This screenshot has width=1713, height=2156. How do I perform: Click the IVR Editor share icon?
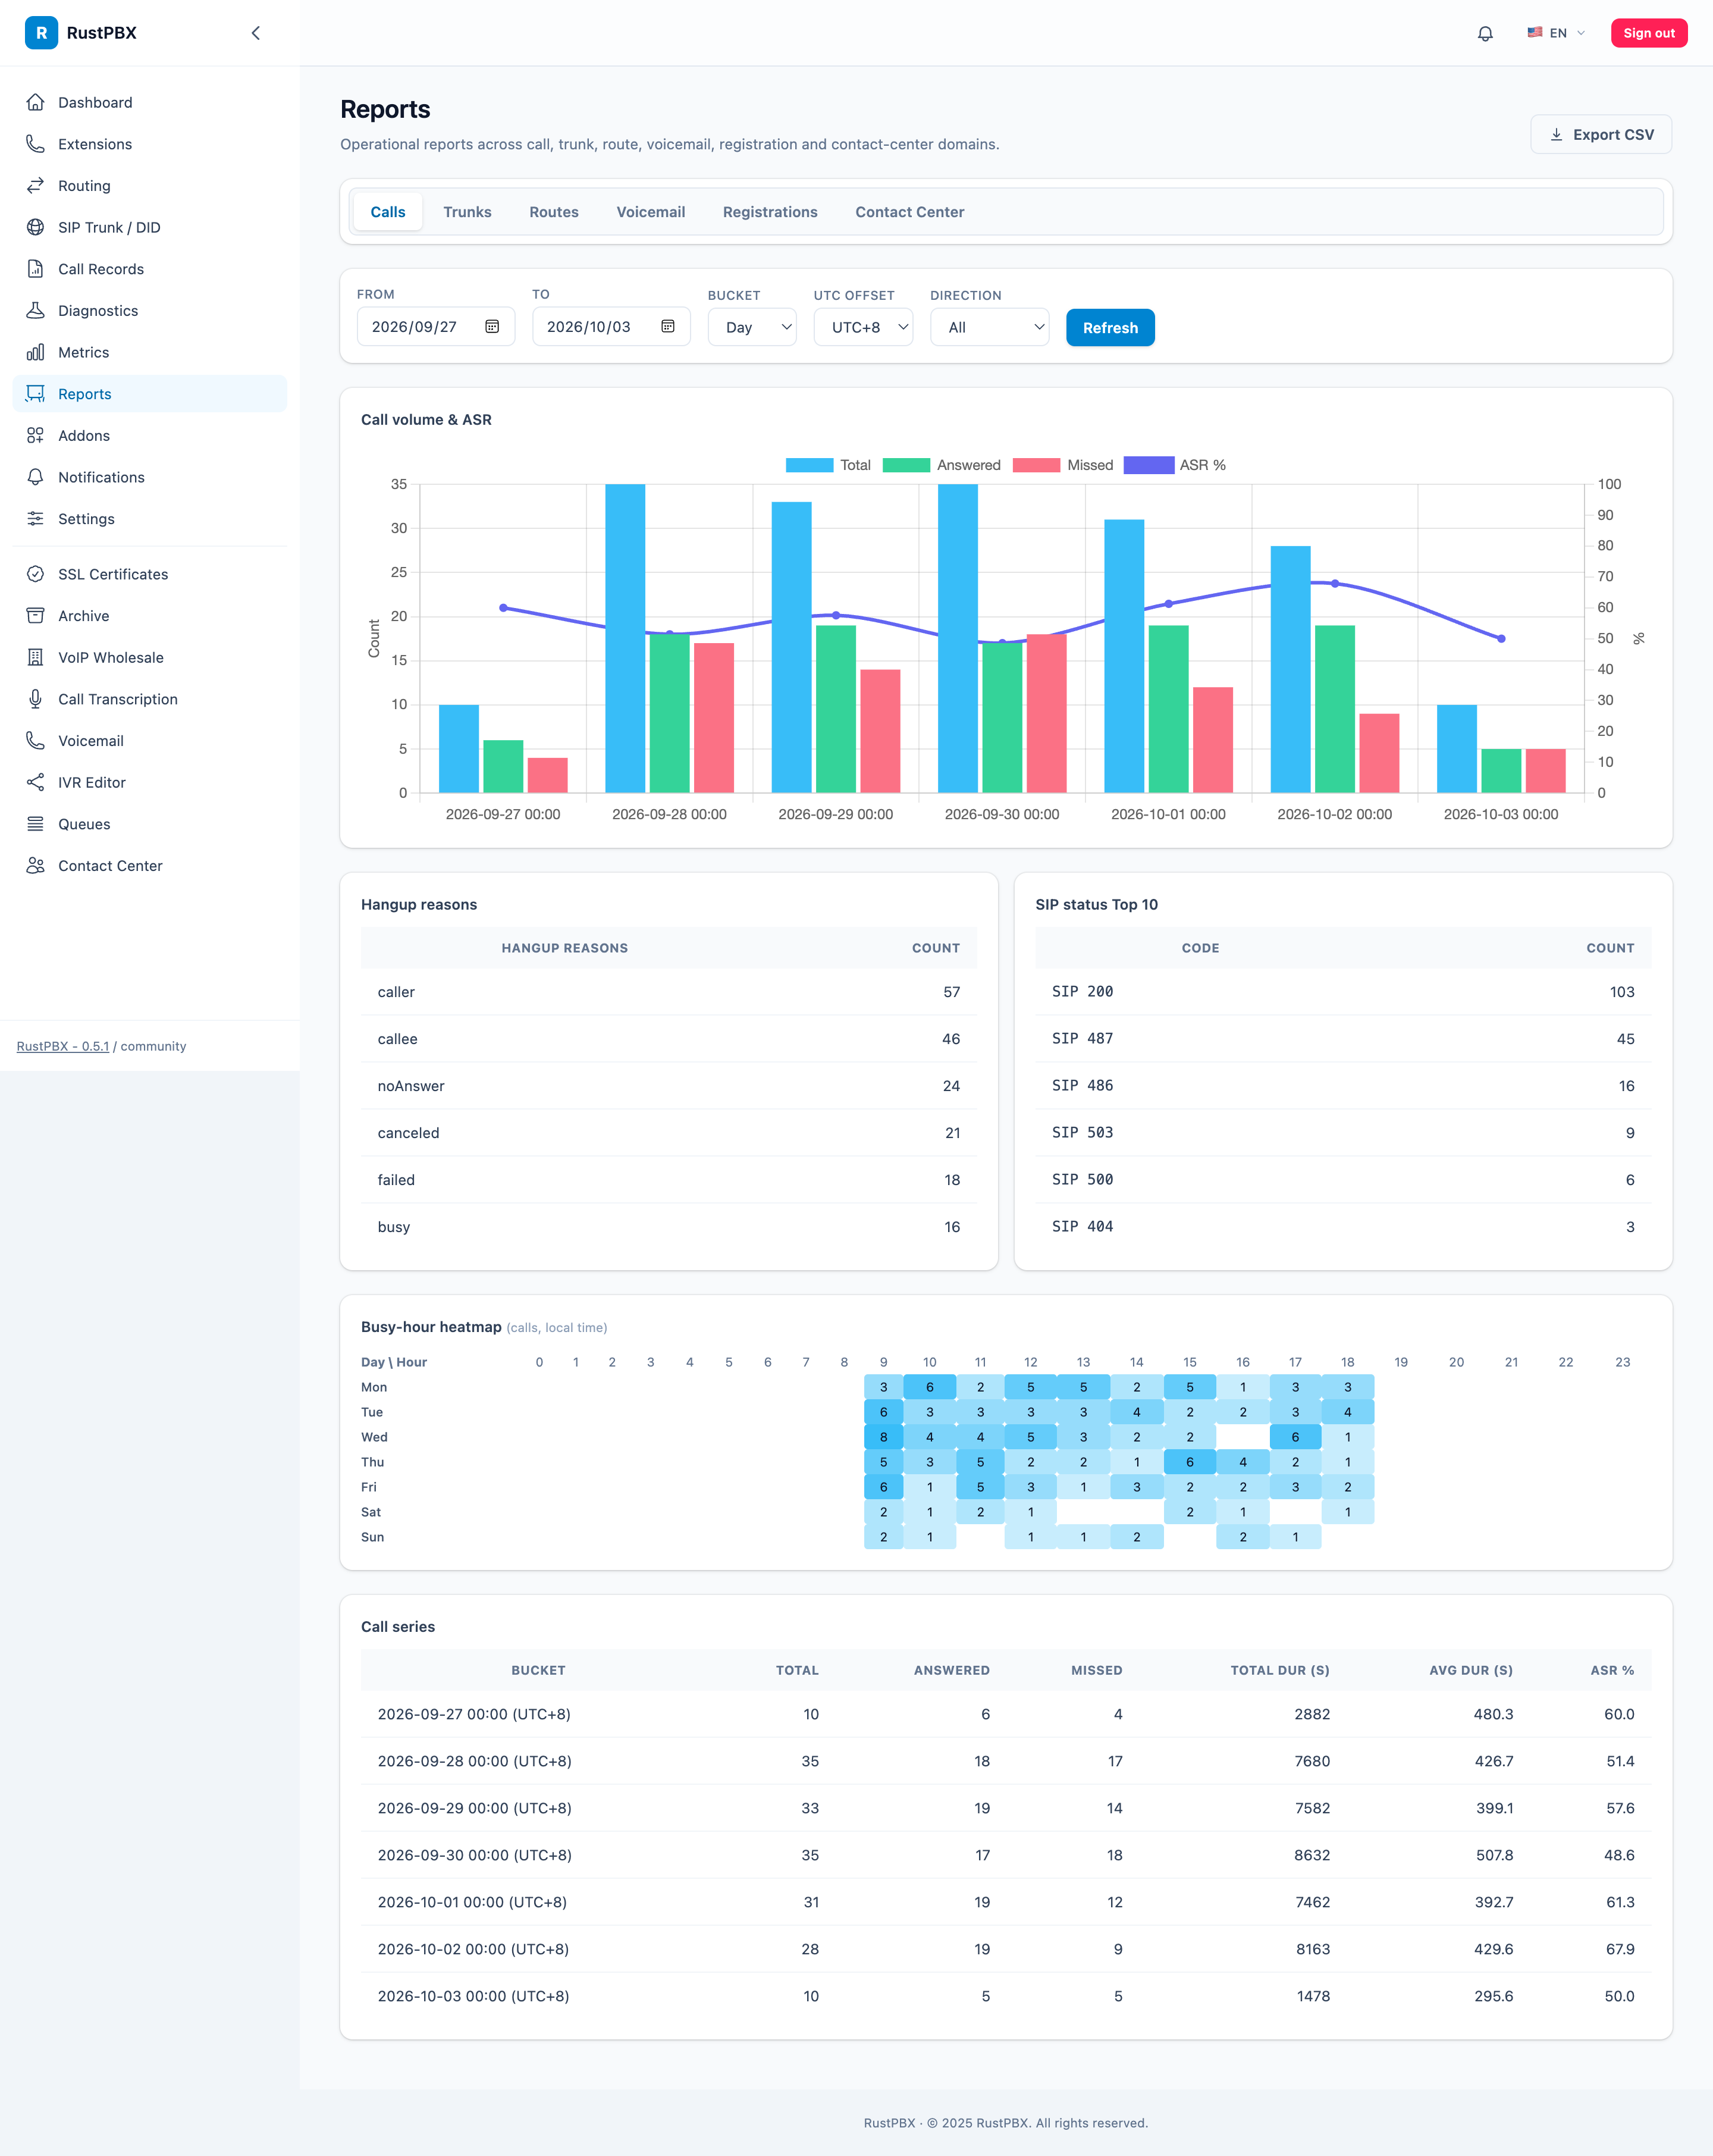point(35,782)
